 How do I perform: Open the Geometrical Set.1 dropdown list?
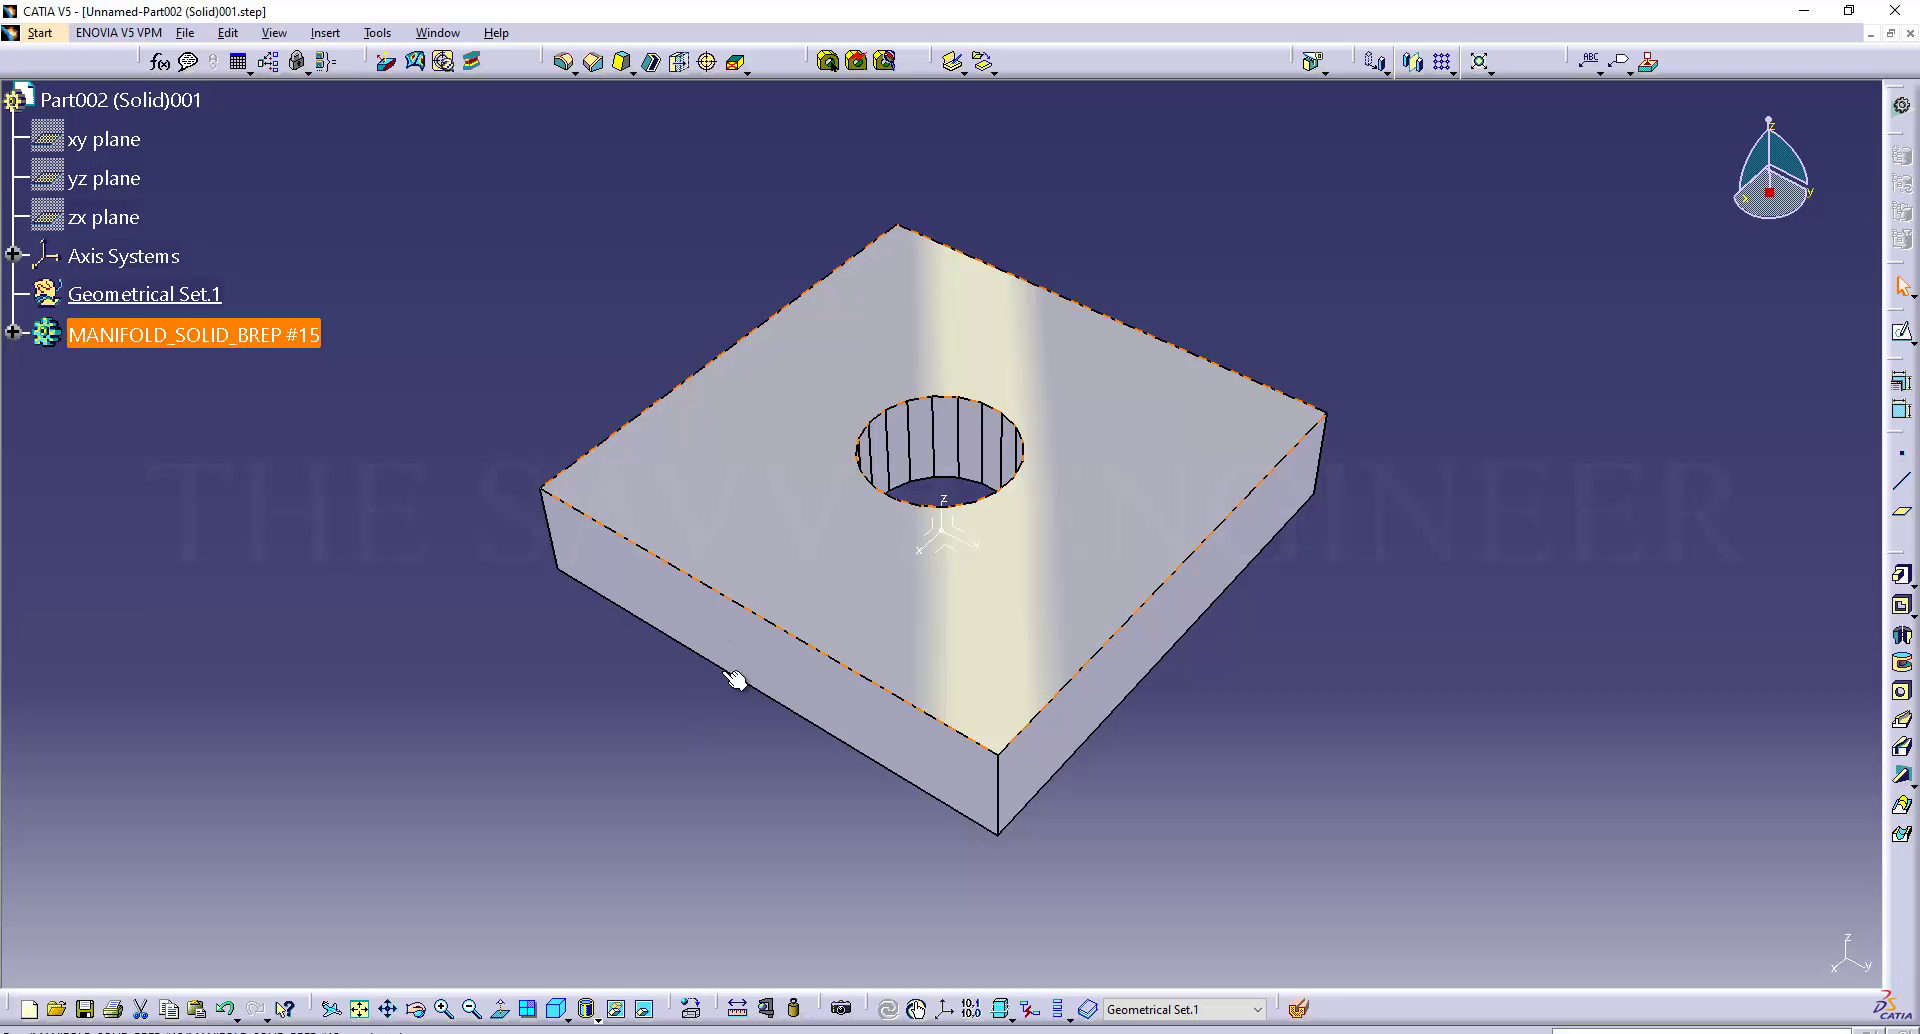point(1257,1010)
